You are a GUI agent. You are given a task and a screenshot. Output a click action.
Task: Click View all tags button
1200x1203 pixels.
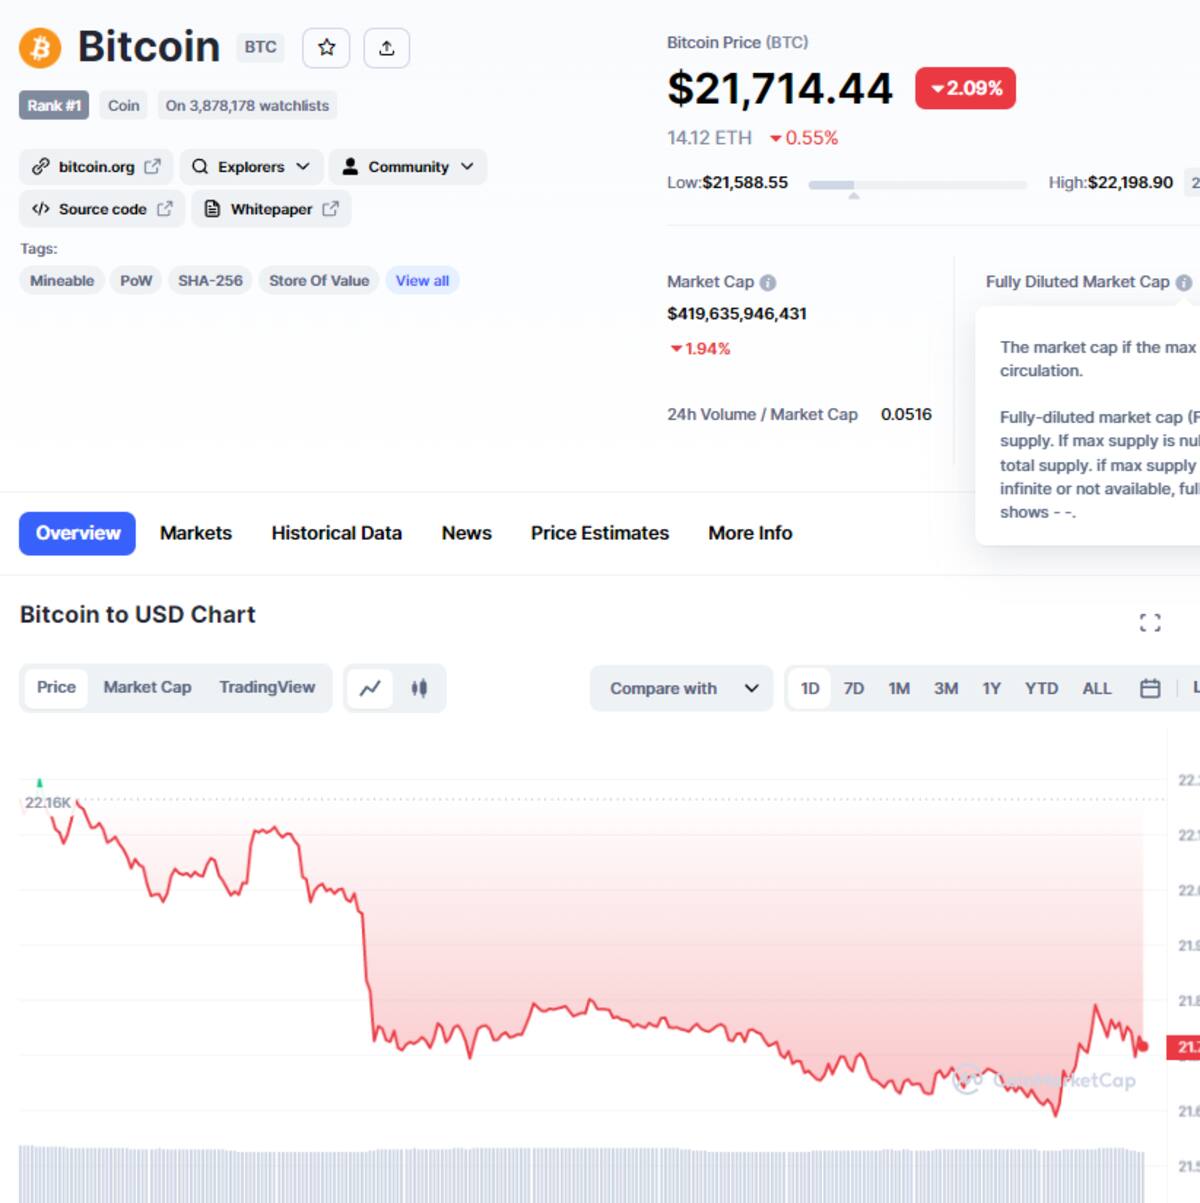click(422, 281)
